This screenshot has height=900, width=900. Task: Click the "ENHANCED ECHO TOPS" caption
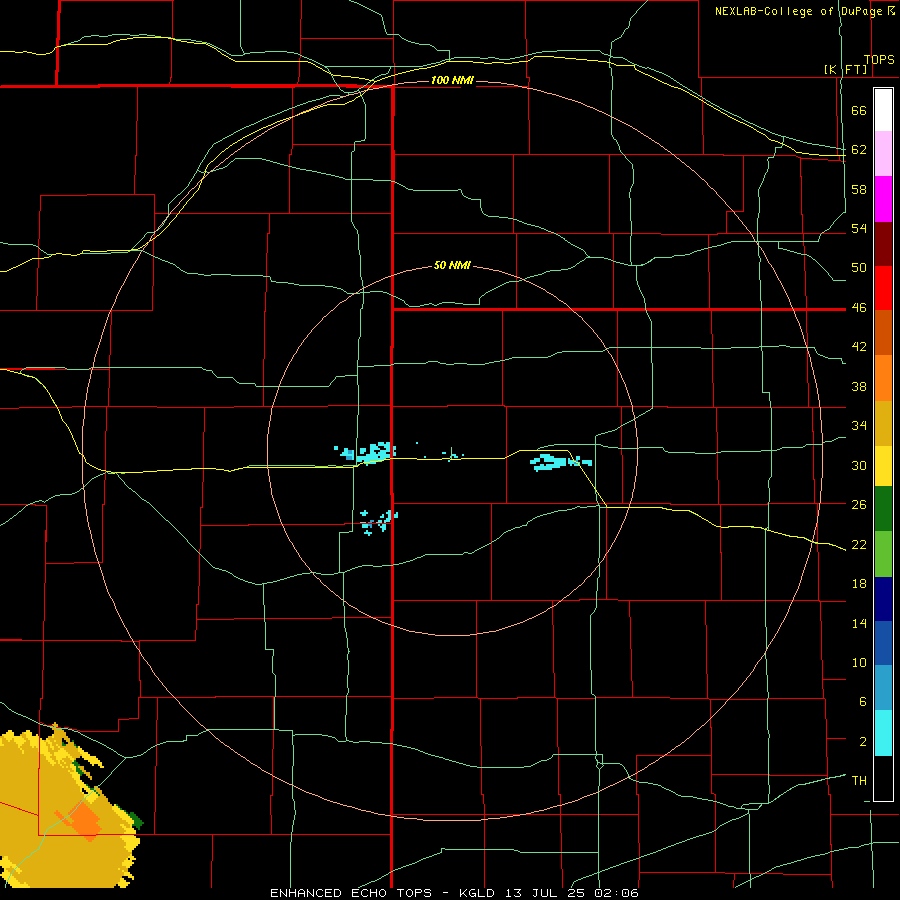[350, 893]
